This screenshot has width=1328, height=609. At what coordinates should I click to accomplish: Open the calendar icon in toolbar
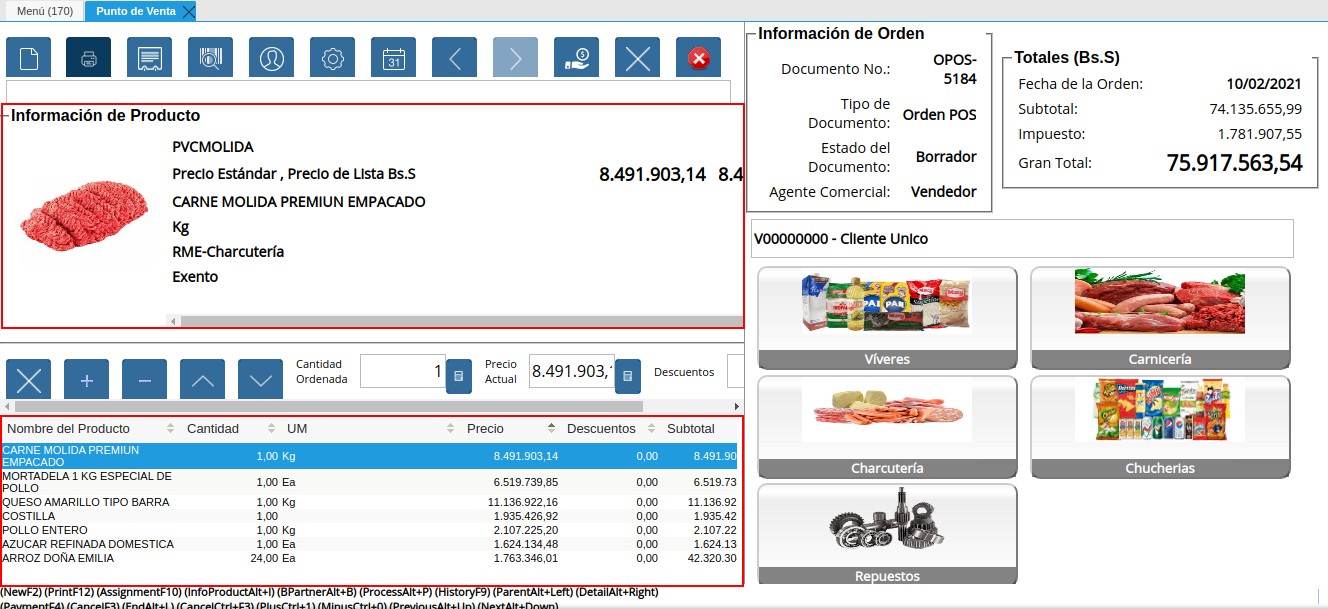pos(393,57)
